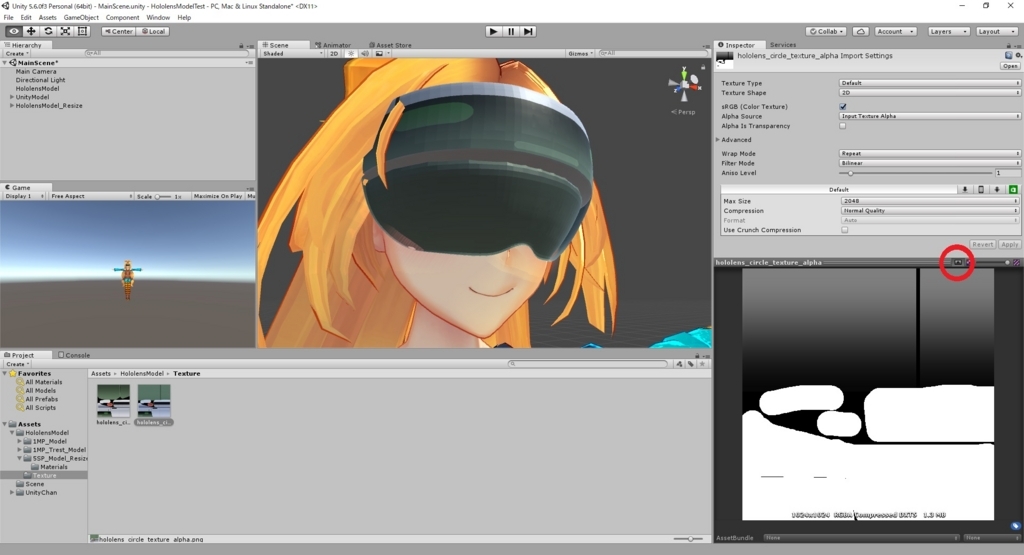
Task: Open the Inspector help book icon
Action: [1009, 56]
